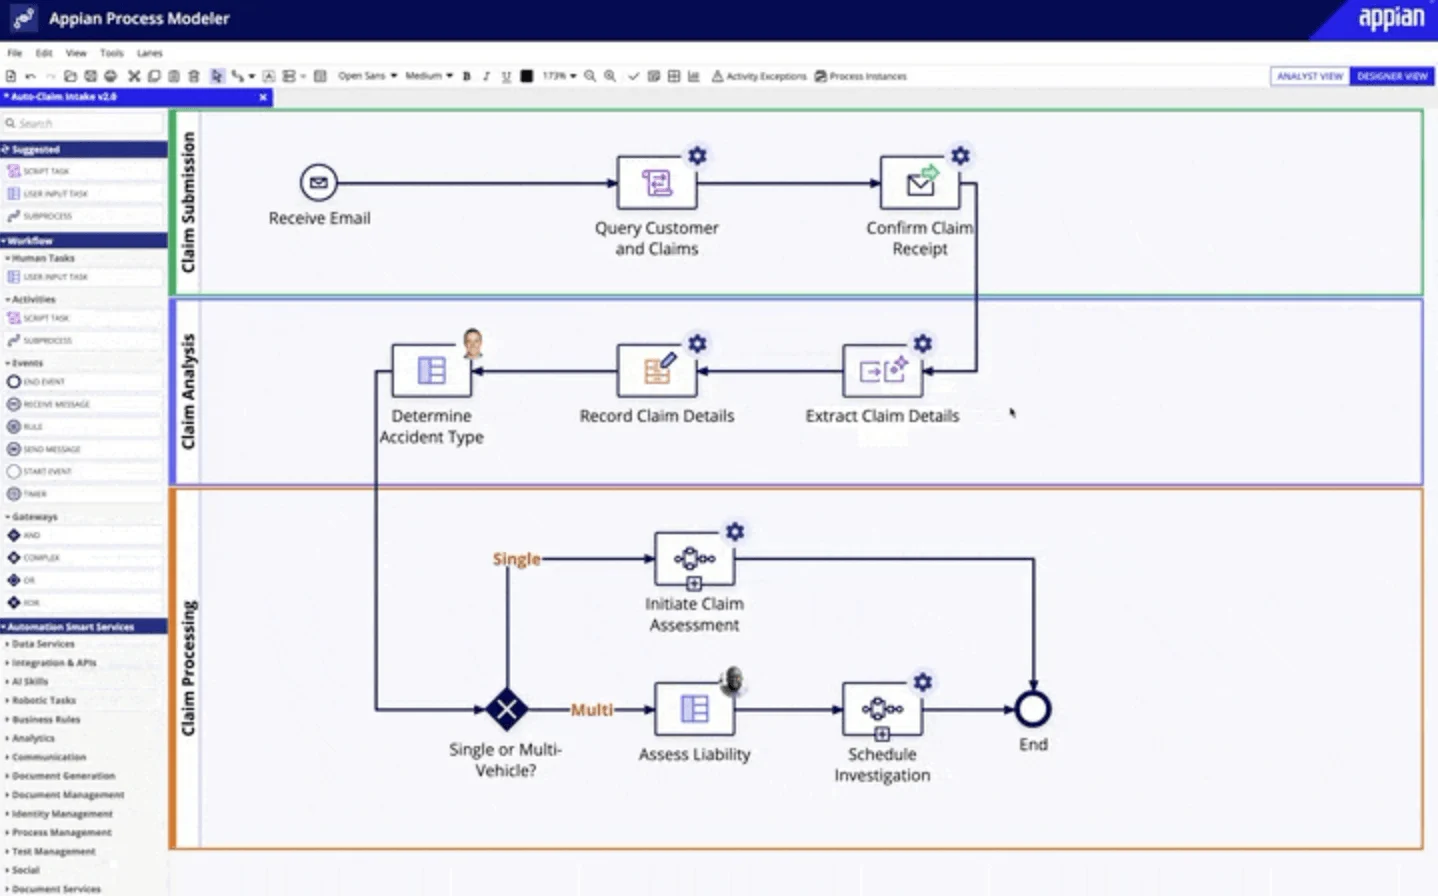
Task: Click the Suggested palette header
Action: tap(84, 149)
